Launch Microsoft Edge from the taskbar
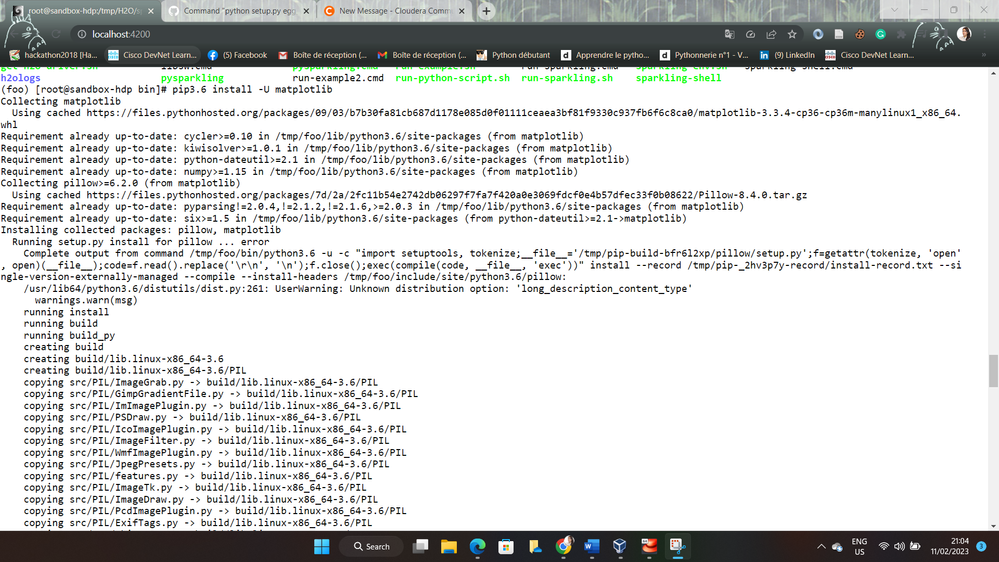This screenshot has height=562, width=999. coord(477,547)
